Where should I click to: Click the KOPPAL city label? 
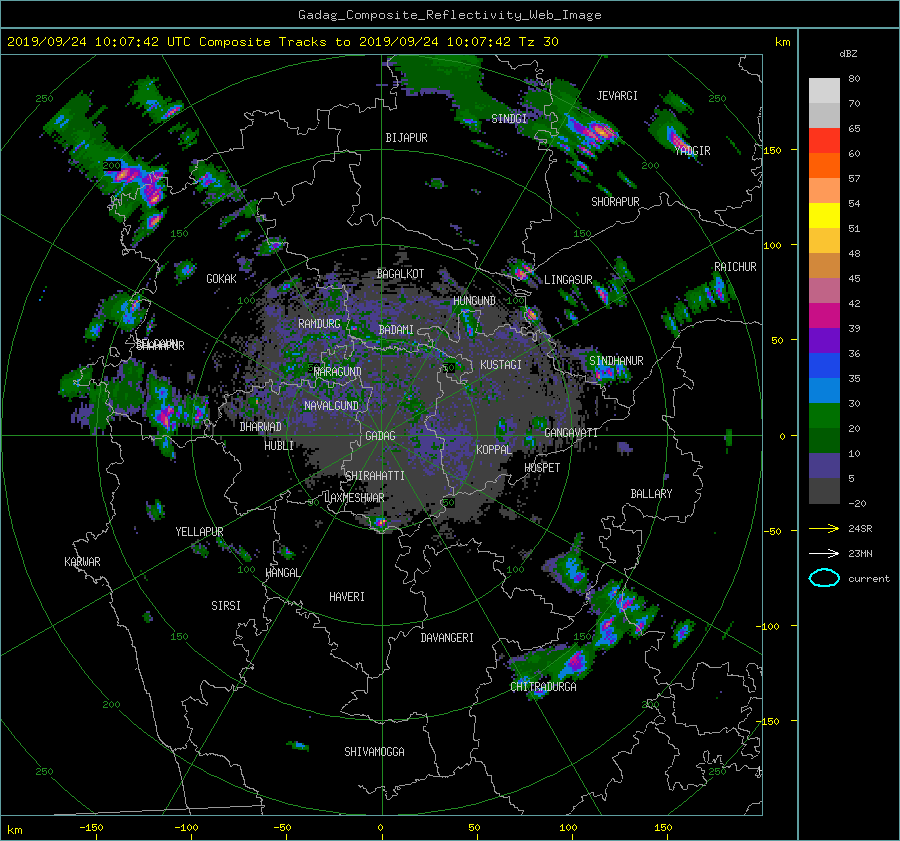494,450
